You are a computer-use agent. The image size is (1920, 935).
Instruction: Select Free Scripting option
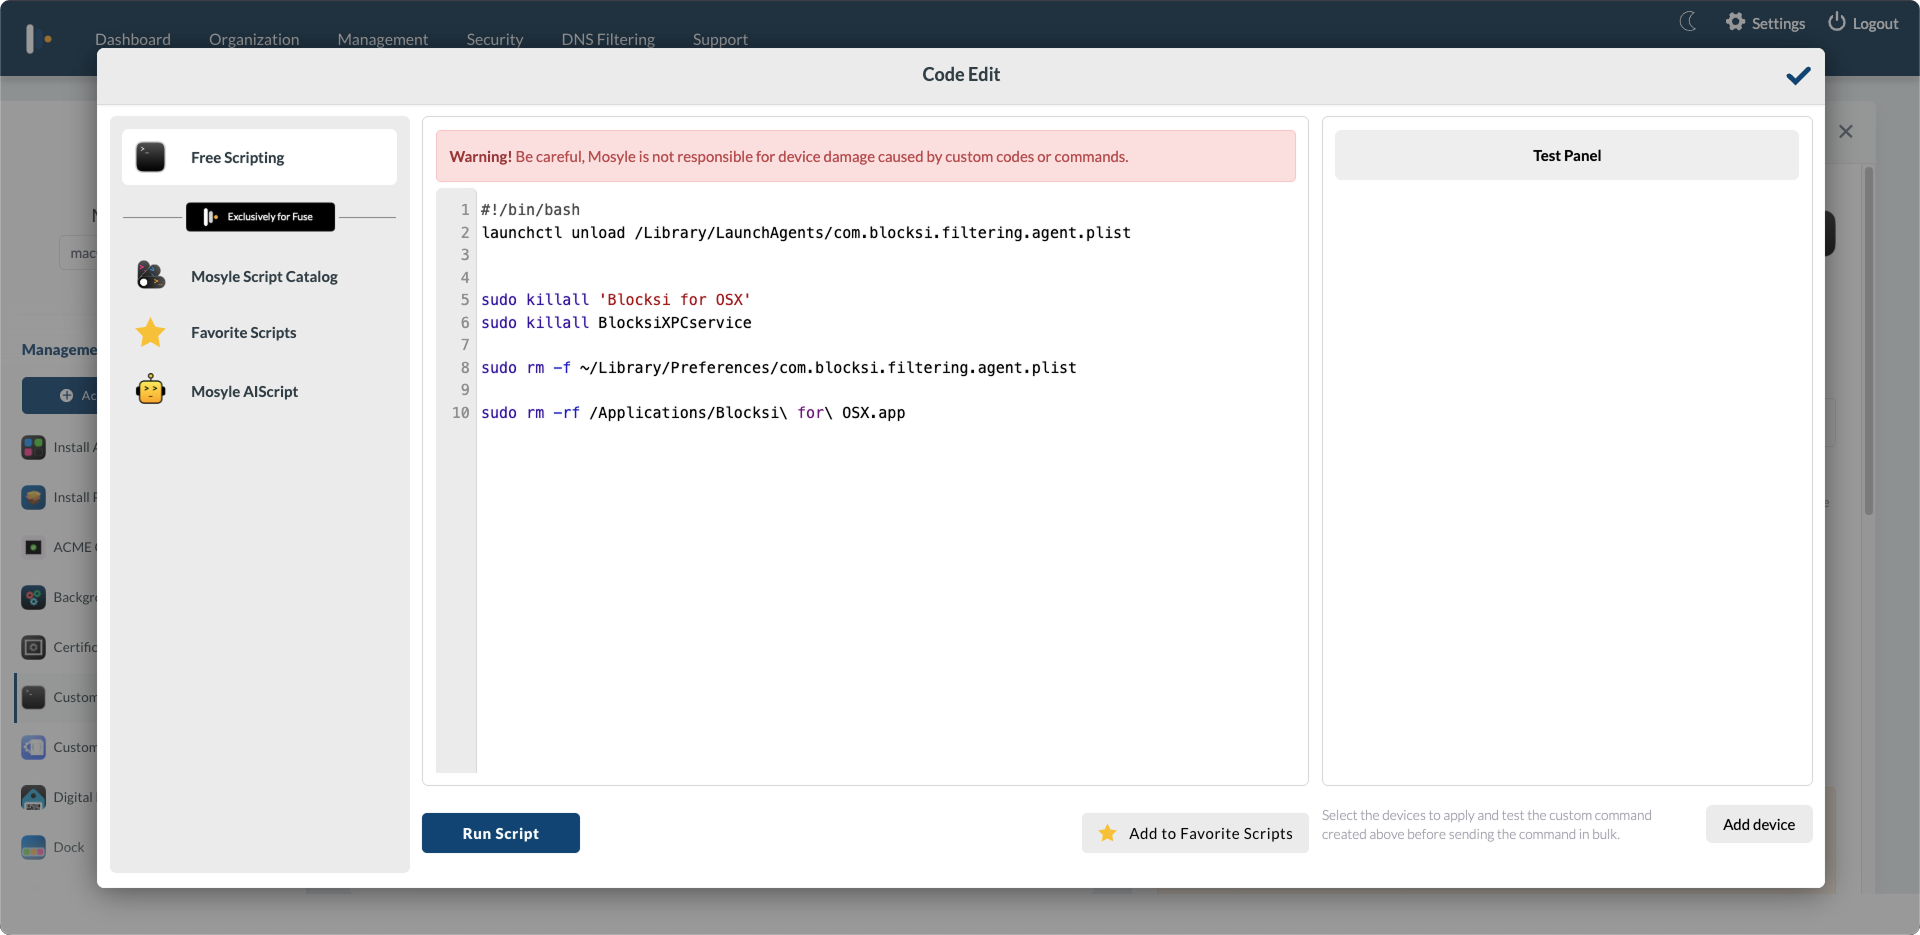[x=259, y=157]
